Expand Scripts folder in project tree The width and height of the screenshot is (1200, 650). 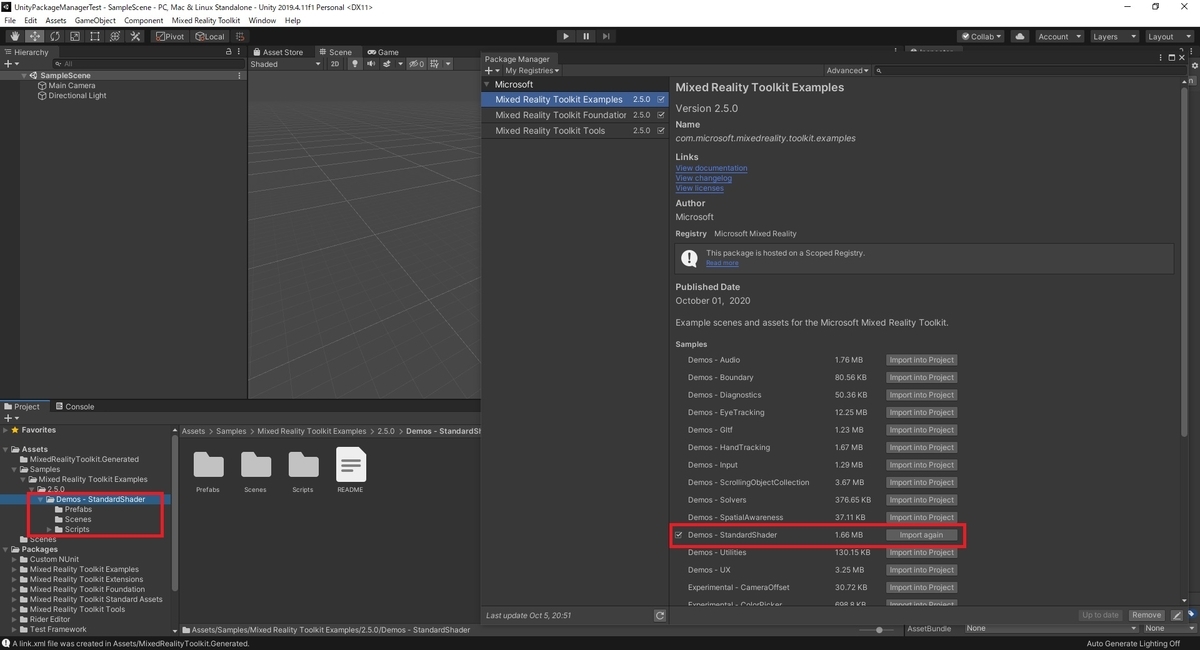48,529
